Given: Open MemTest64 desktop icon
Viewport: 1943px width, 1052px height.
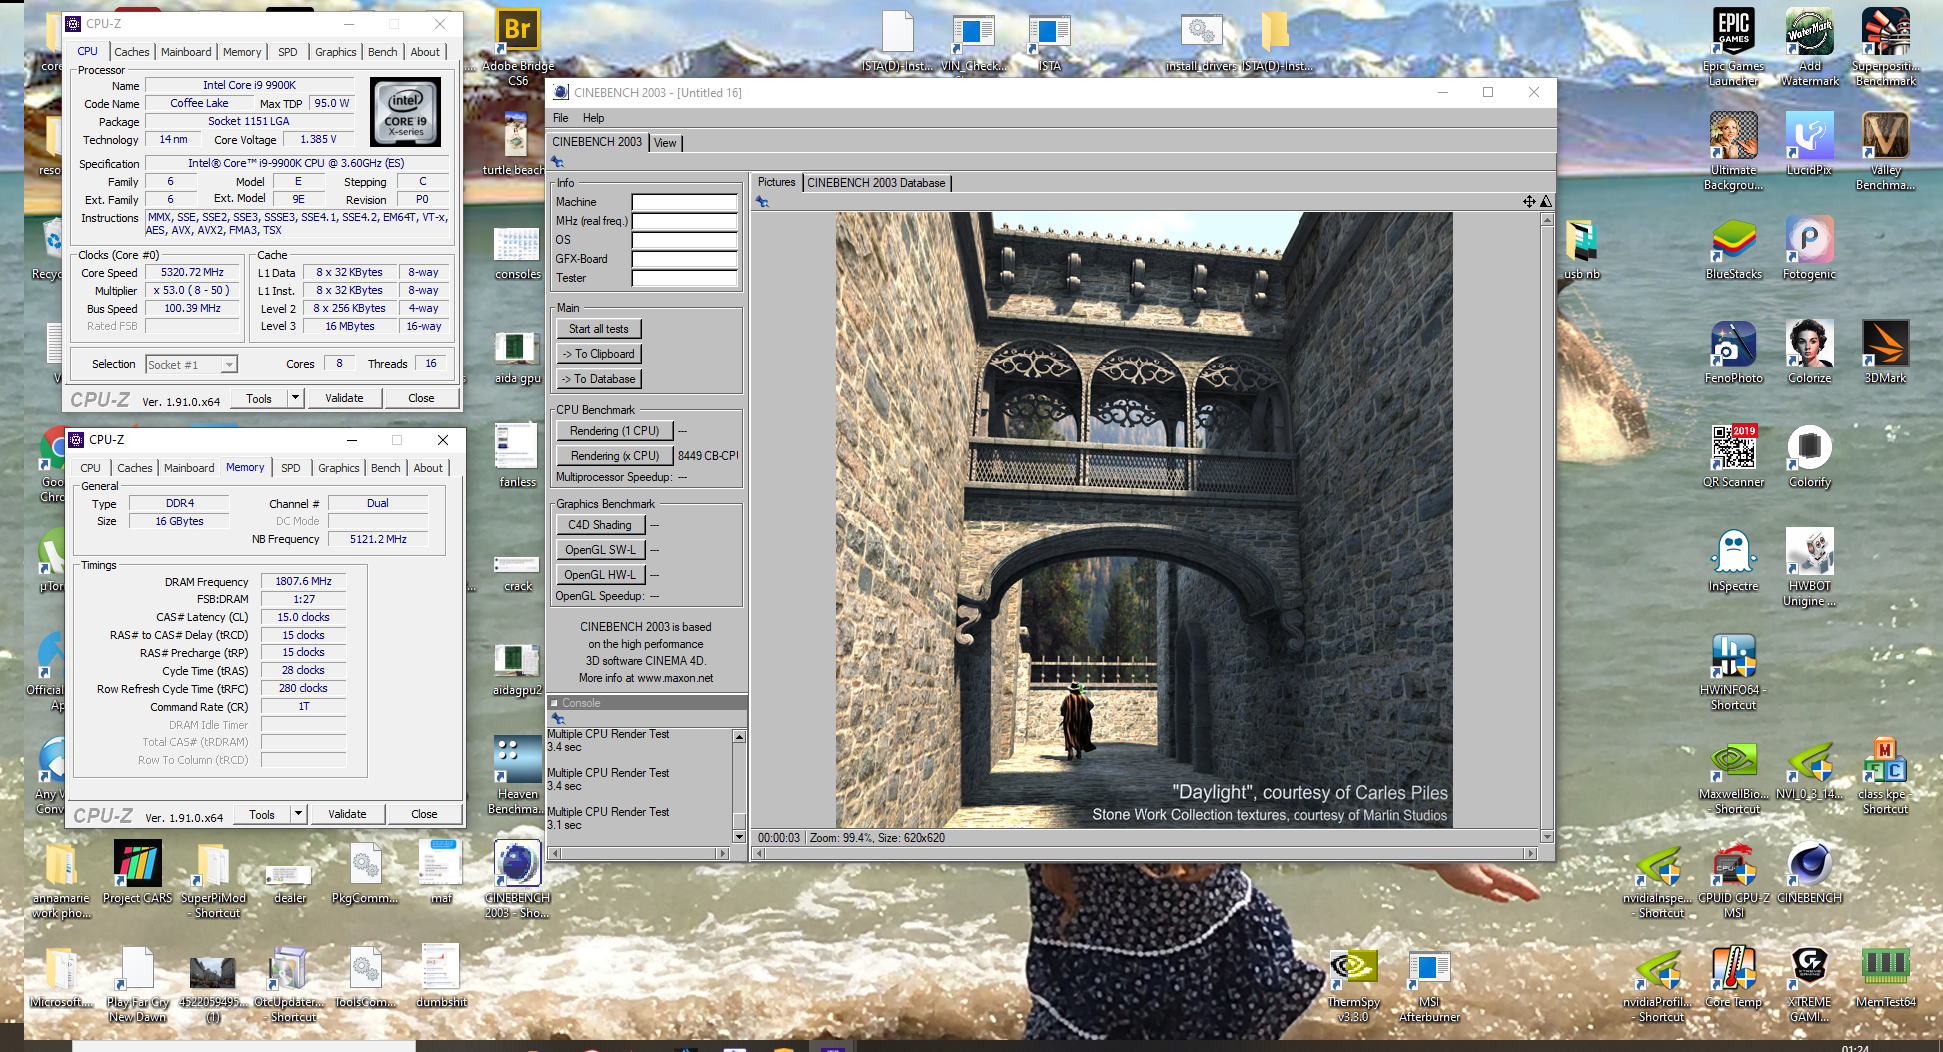Looking at the screenshot, I should pos(1885,977).
